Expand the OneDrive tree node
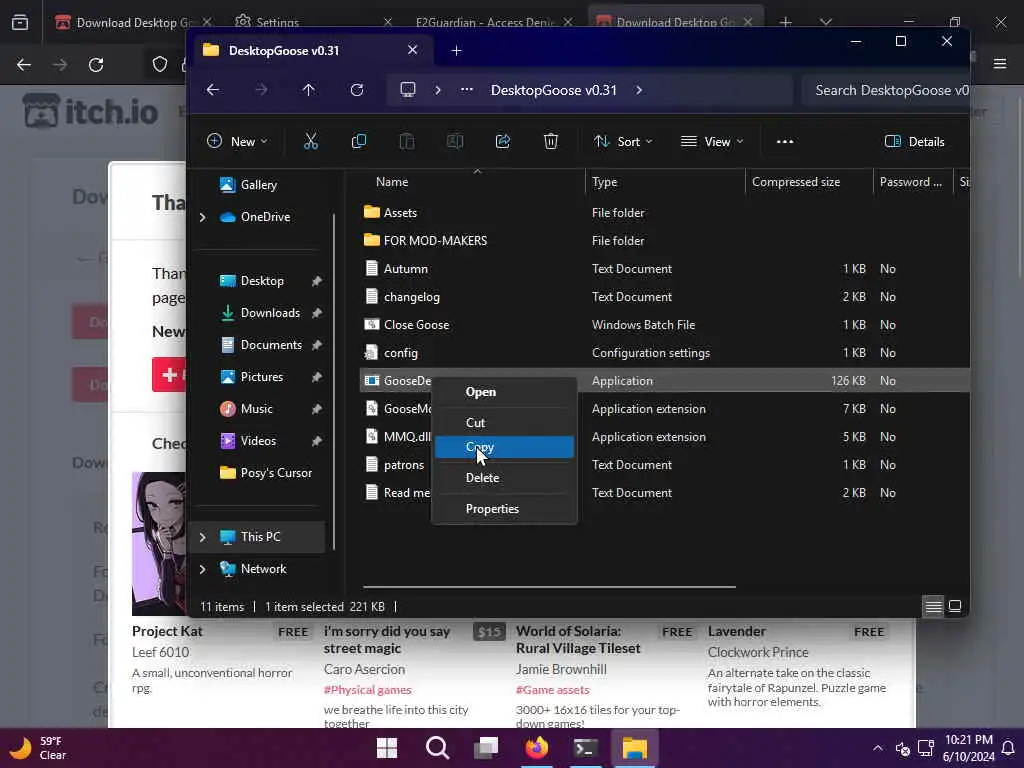 pos(202,217)
